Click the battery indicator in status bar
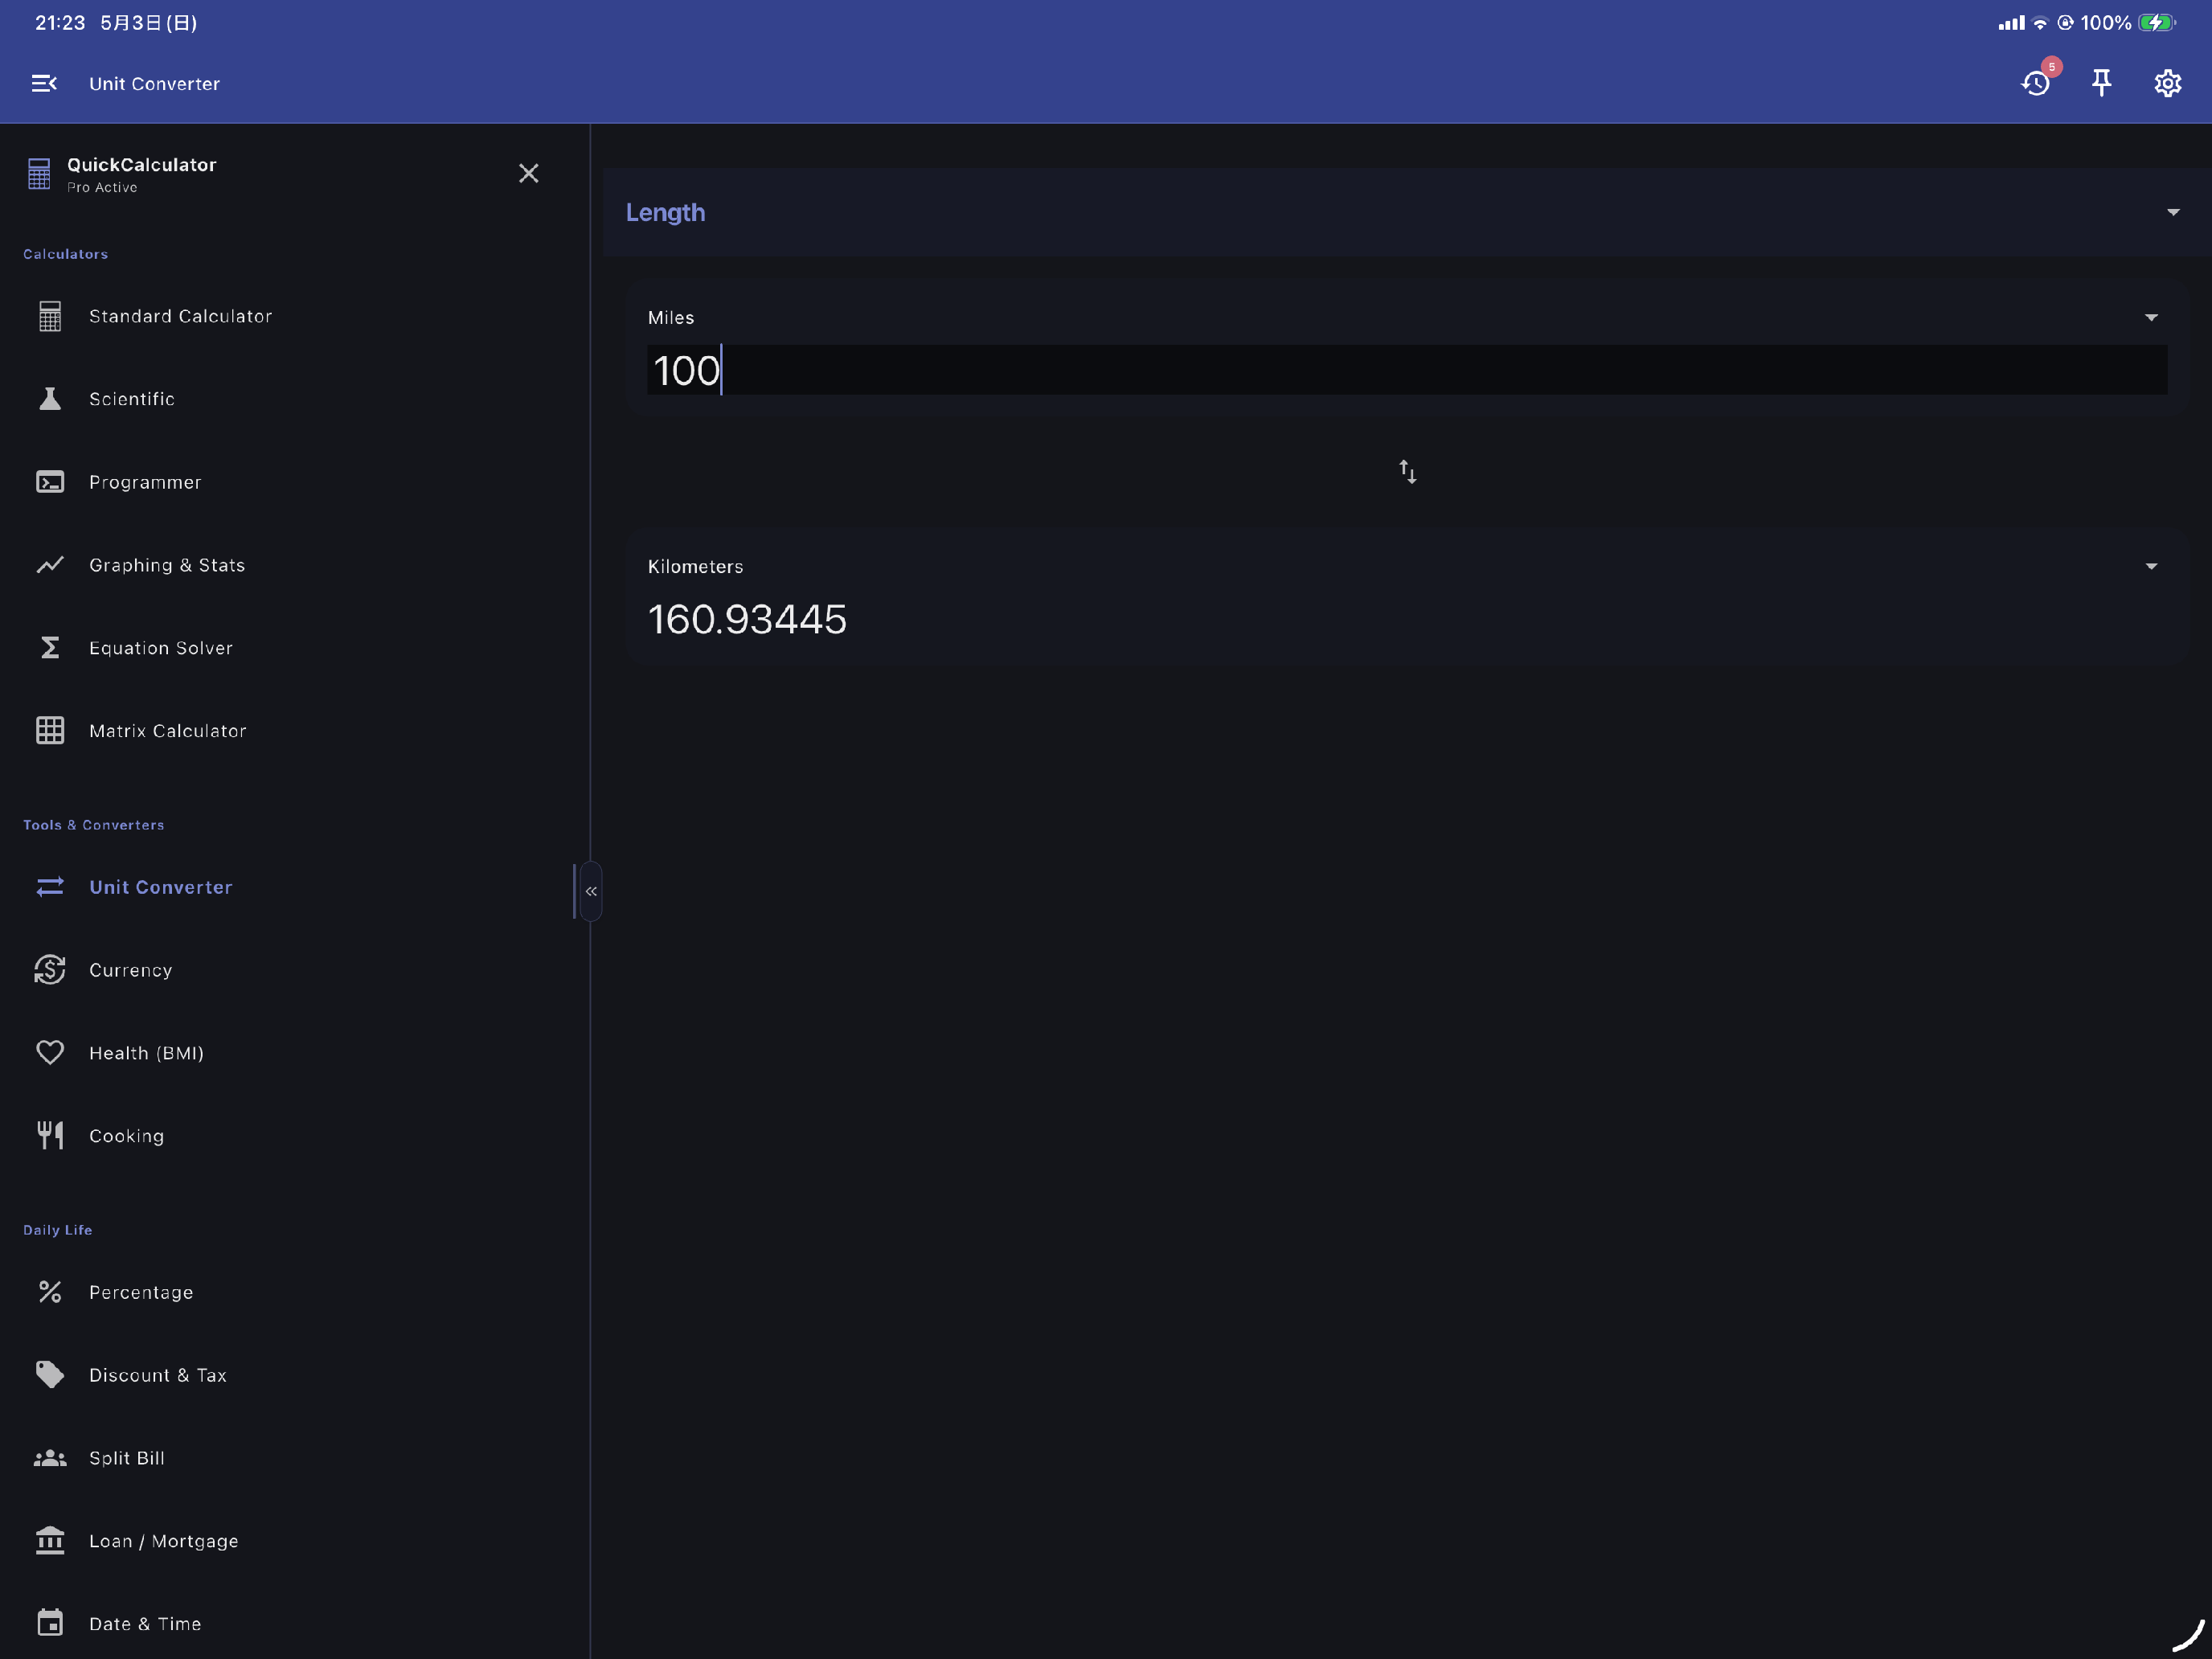The height and width of the screenshot is (1659, 2212). point(2156,22)
